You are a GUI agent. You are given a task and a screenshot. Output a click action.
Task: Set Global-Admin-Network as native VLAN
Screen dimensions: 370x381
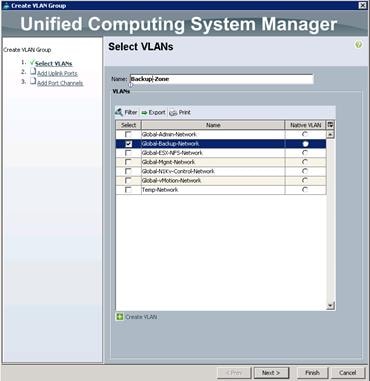tap(305, 134)
